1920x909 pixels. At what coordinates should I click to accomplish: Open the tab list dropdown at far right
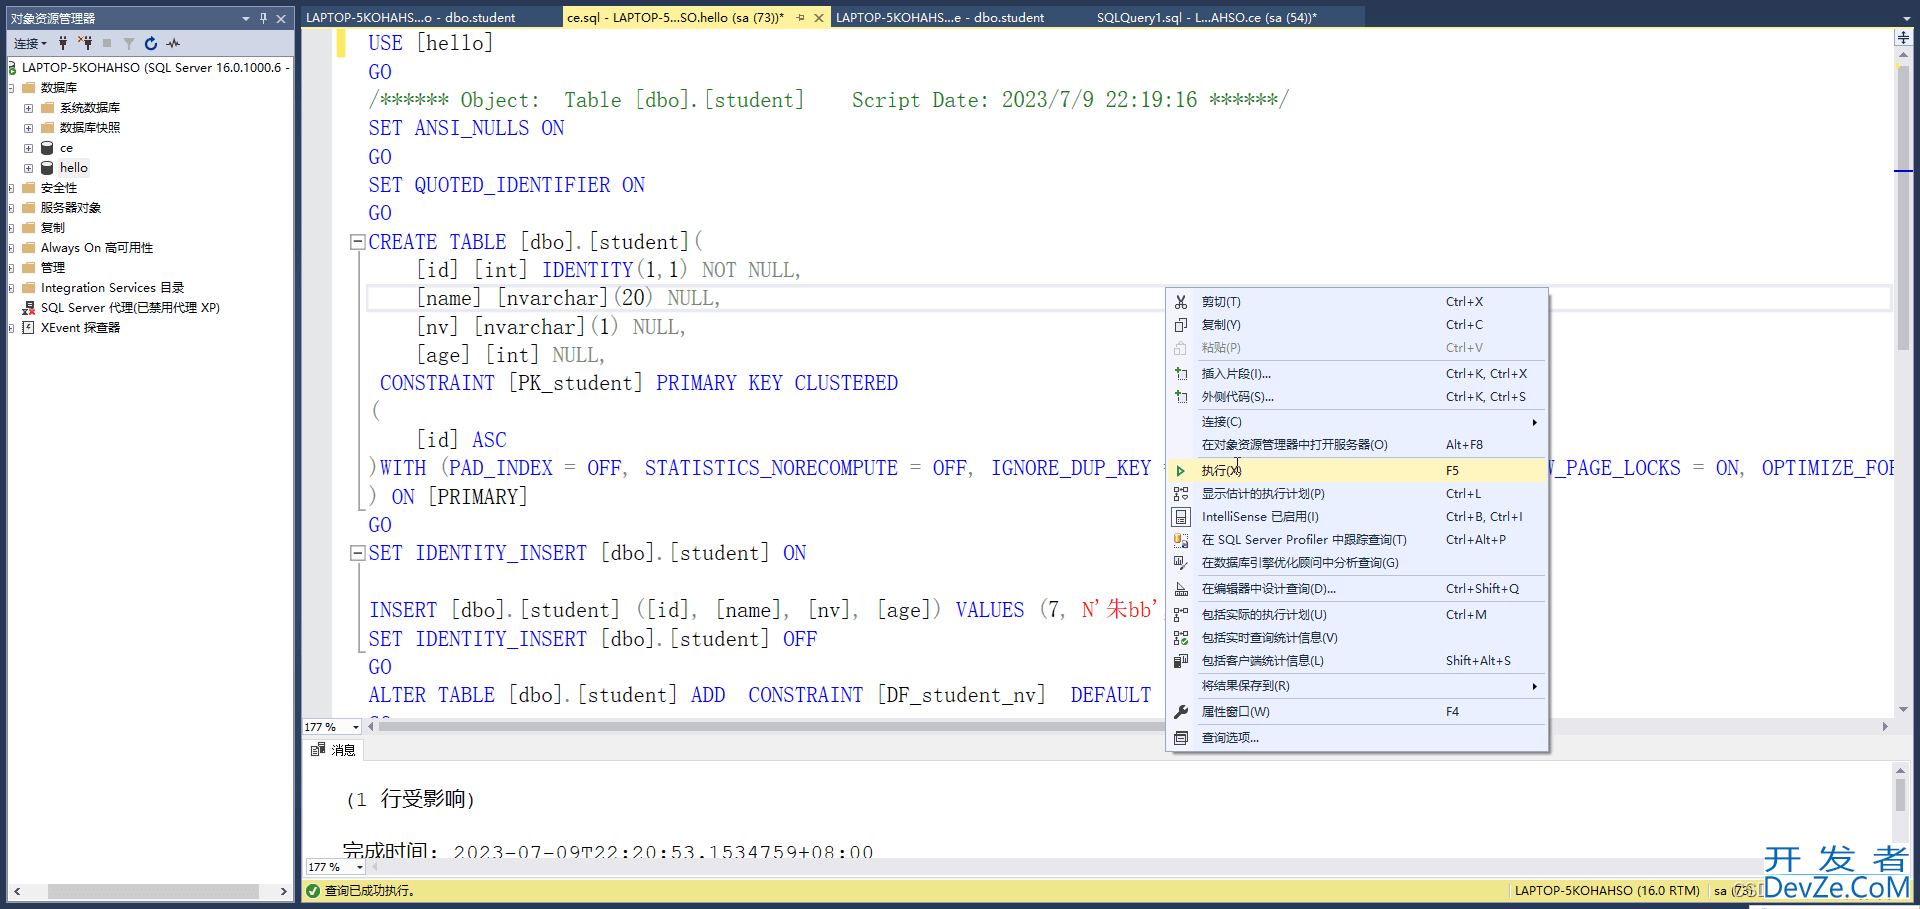coord(1906,18)
